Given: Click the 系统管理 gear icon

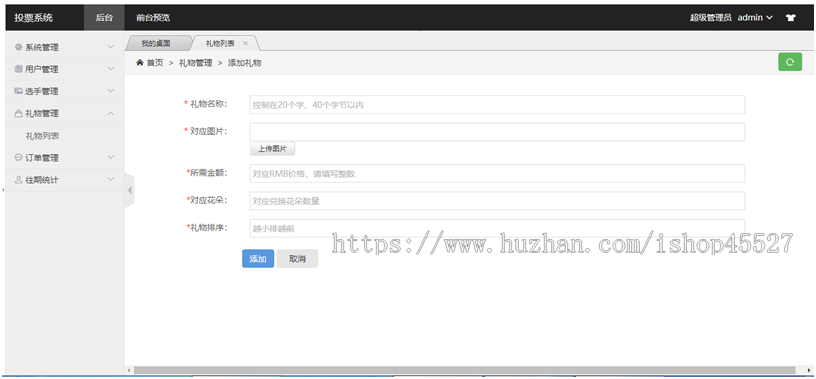Looking at the screenshot, I should pos(19,47).
